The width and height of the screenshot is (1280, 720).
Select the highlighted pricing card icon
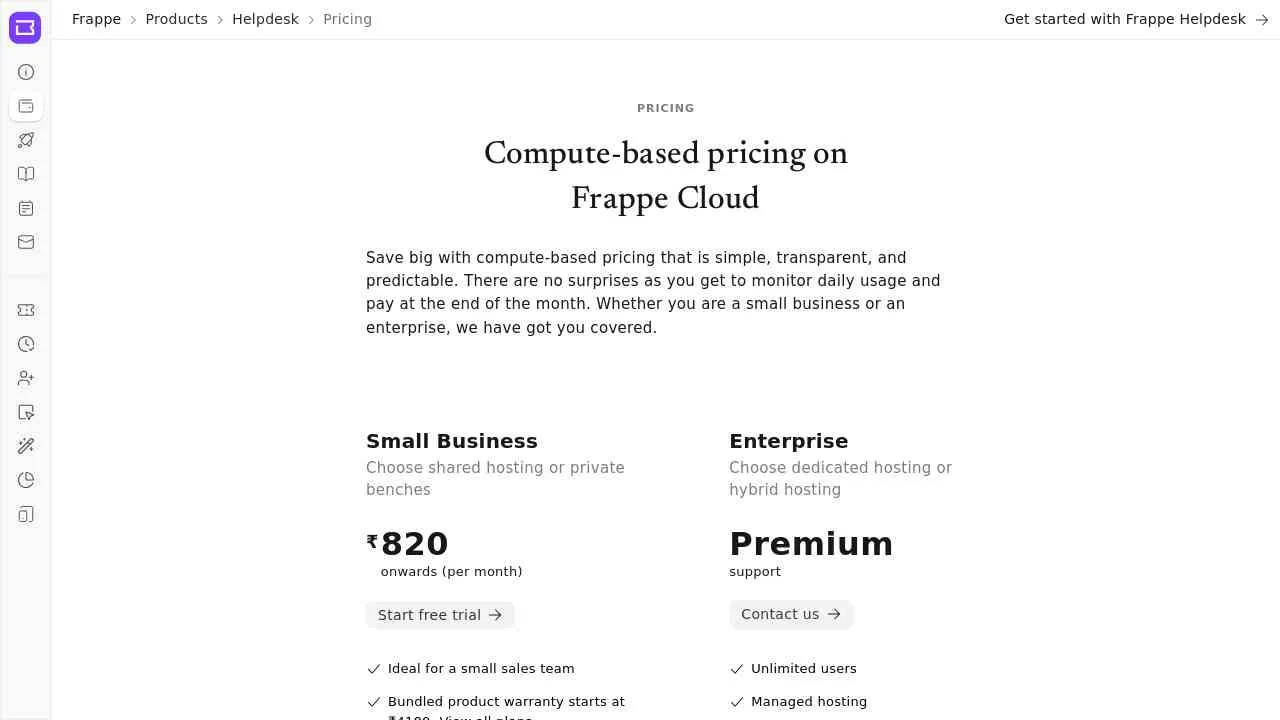[25, 106]
